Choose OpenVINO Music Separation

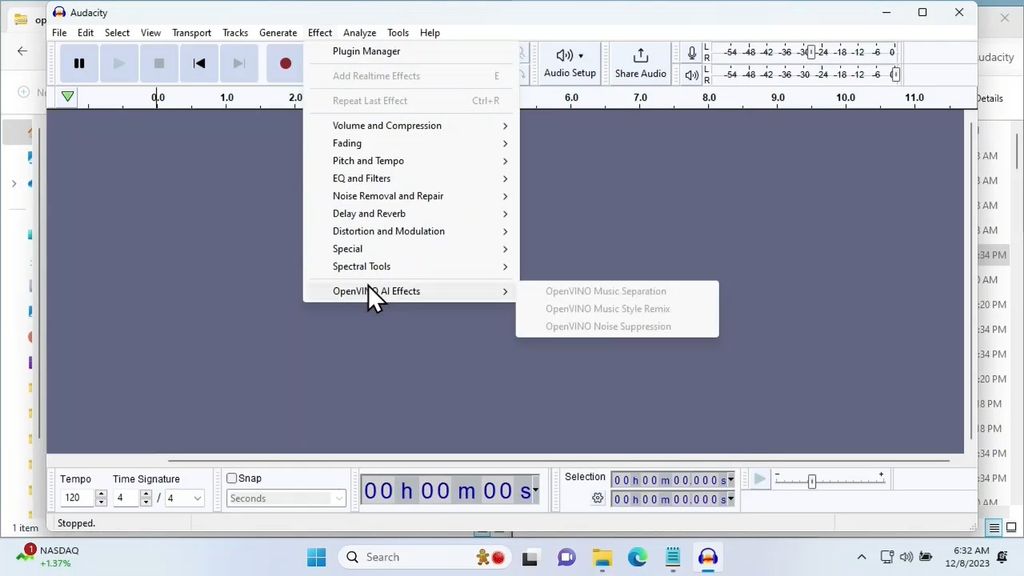coord(604,290)
